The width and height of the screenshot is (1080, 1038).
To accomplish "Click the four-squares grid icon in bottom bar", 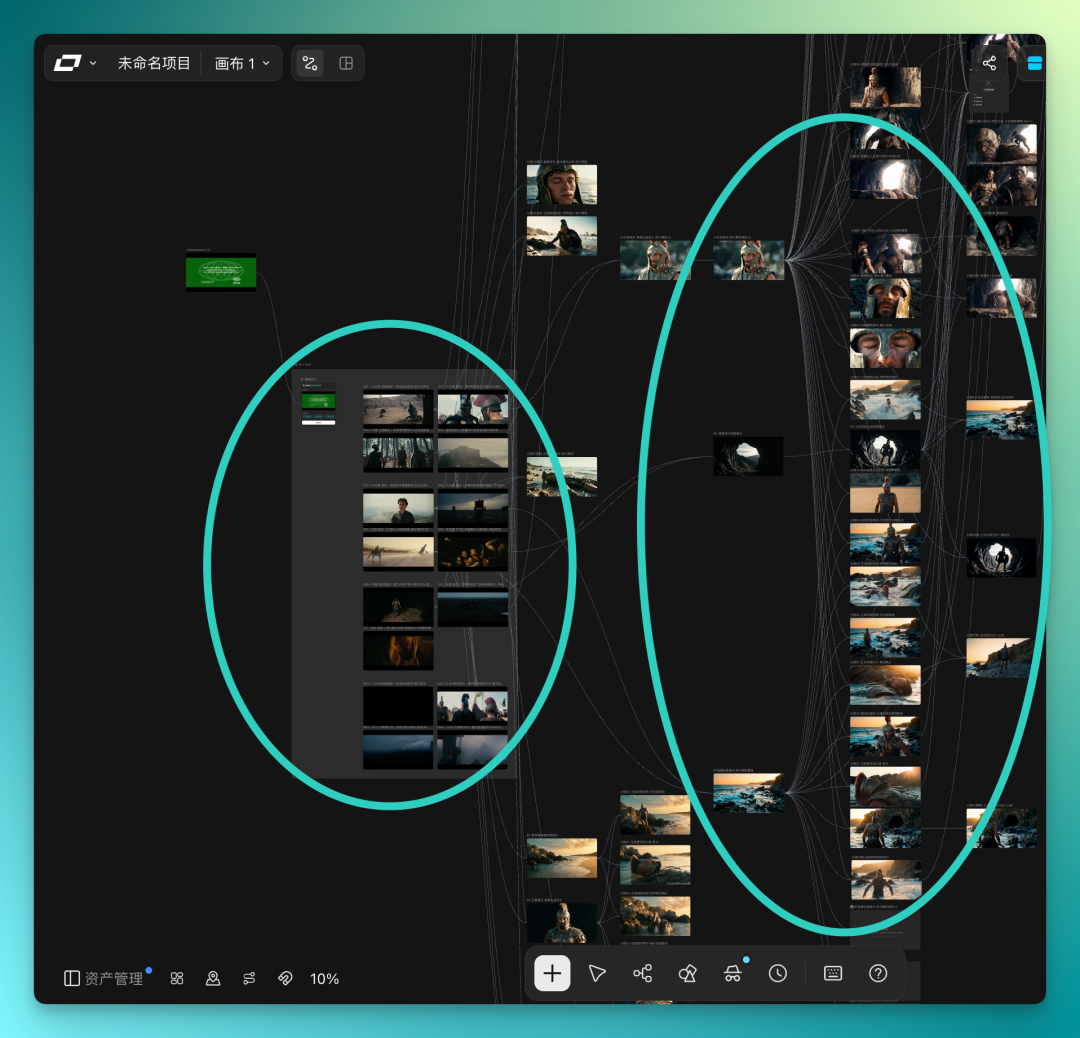I will pos(177,978).
